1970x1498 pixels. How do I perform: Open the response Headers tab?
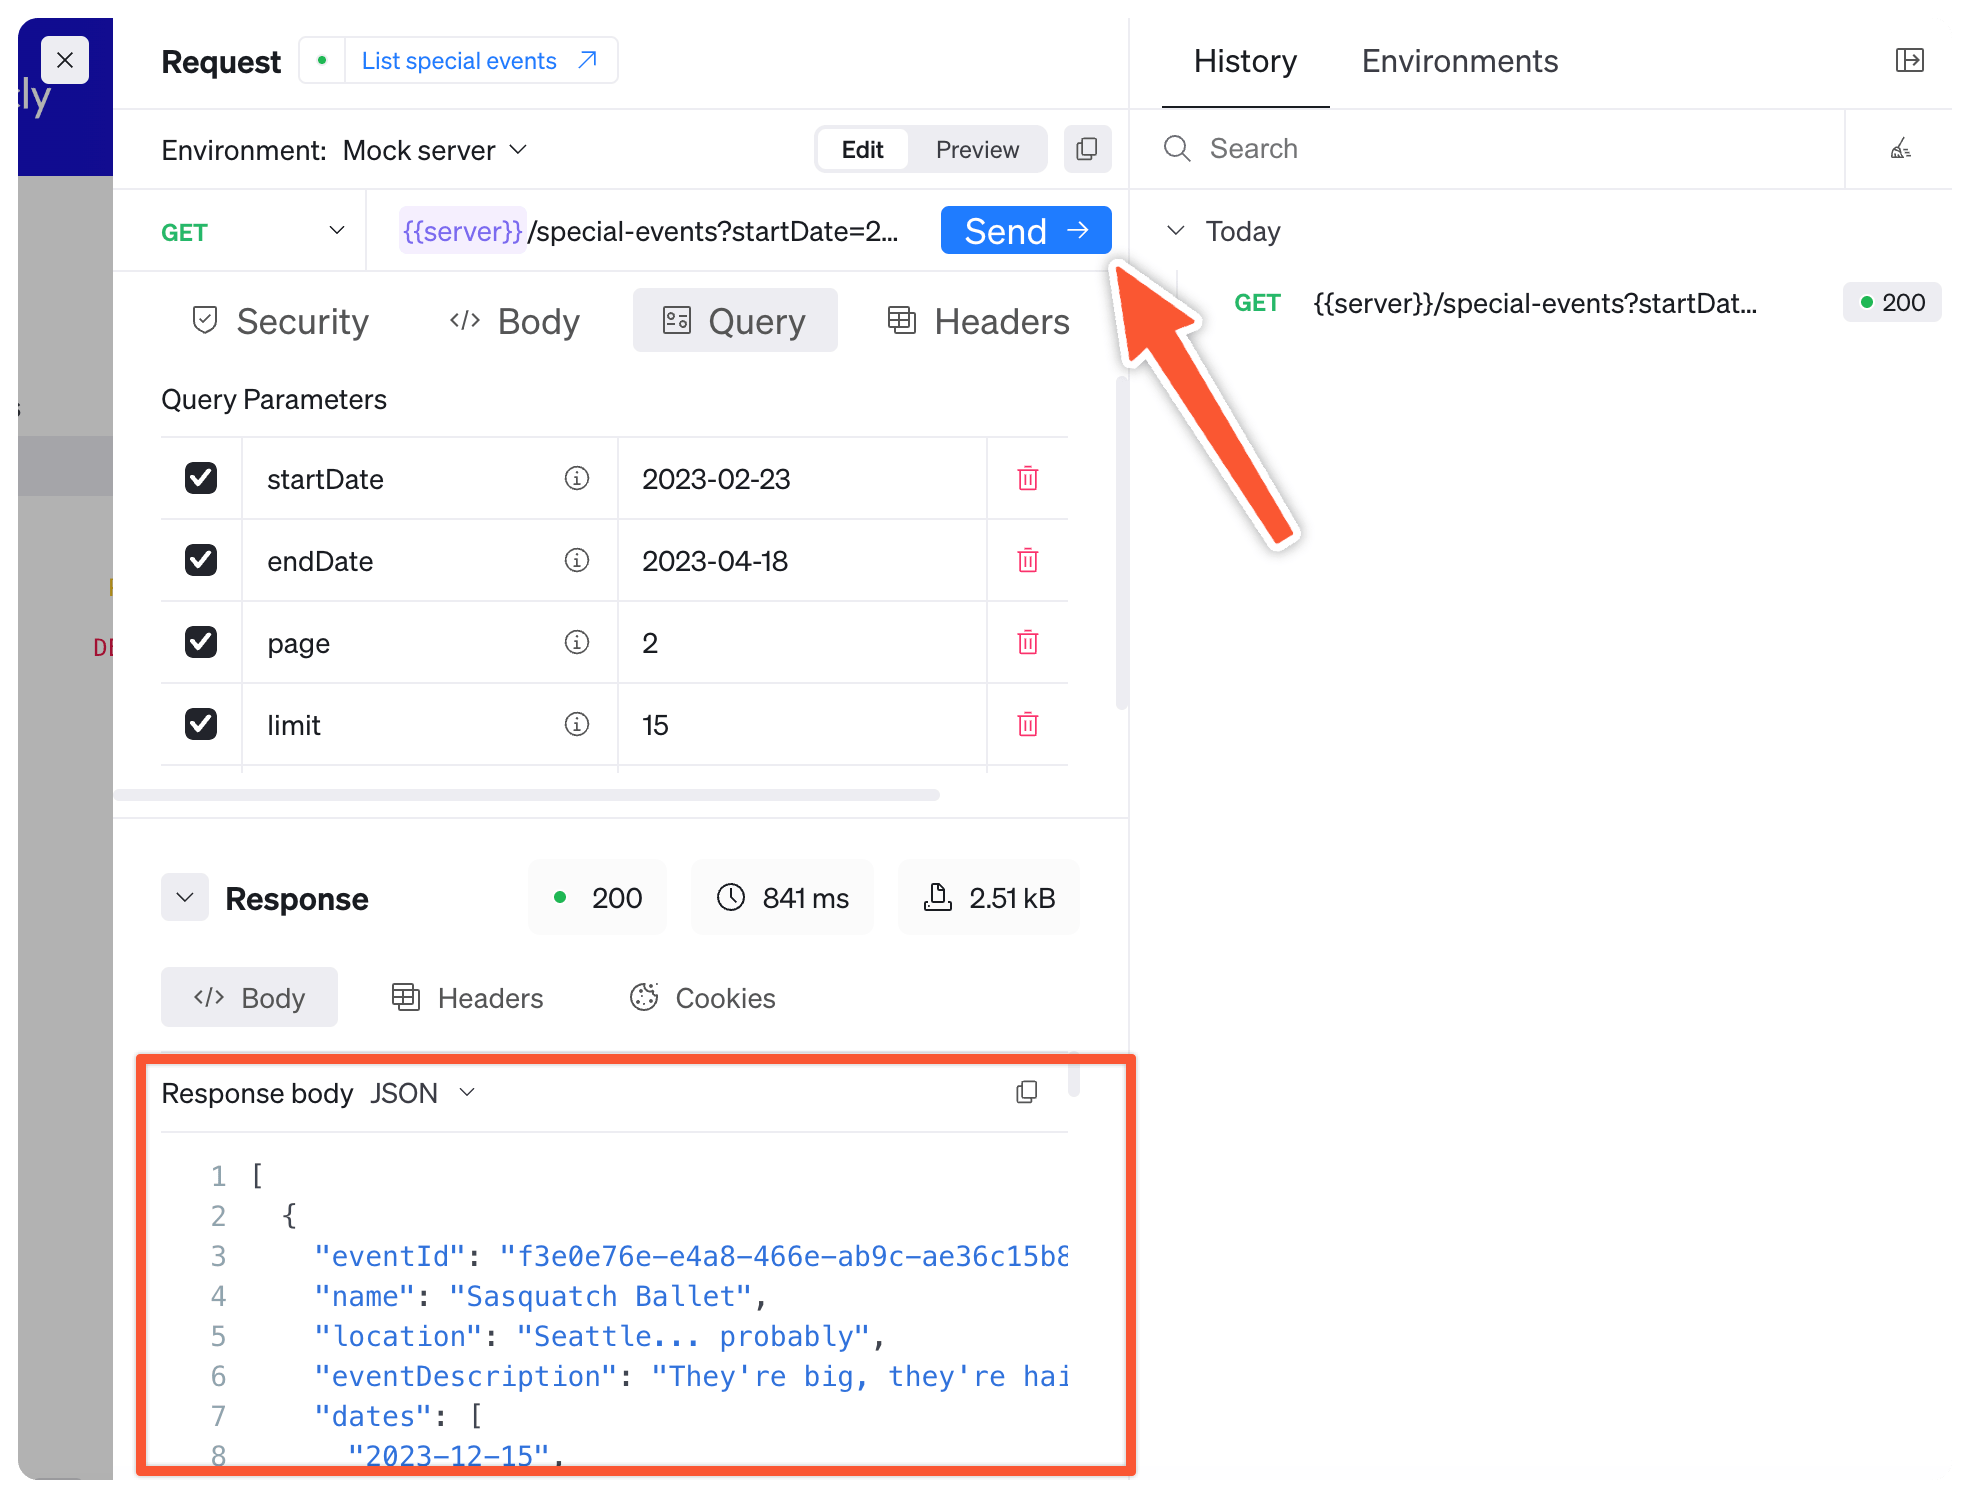pyautogui.click(x=467, y=997)
